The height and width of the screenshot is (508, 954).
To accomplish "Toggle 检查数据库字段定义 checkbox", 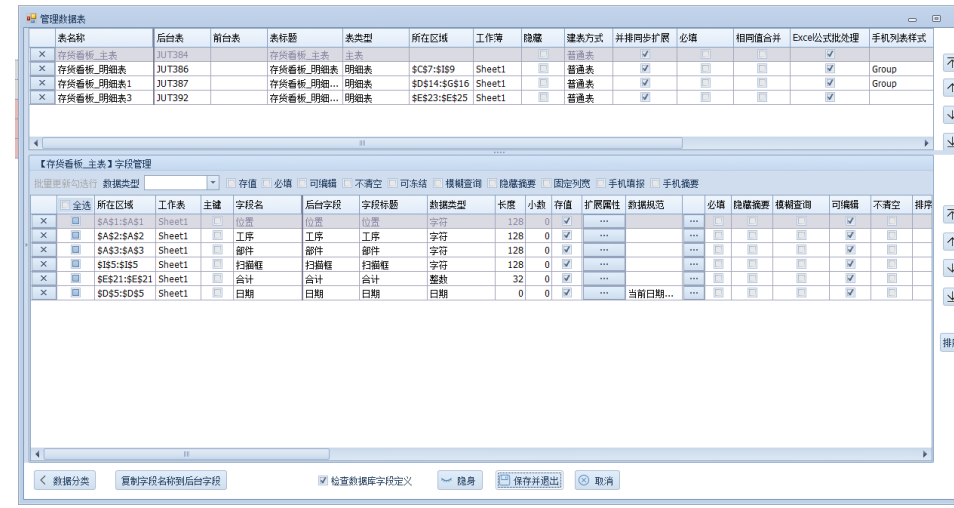I will tap(322, 481).
